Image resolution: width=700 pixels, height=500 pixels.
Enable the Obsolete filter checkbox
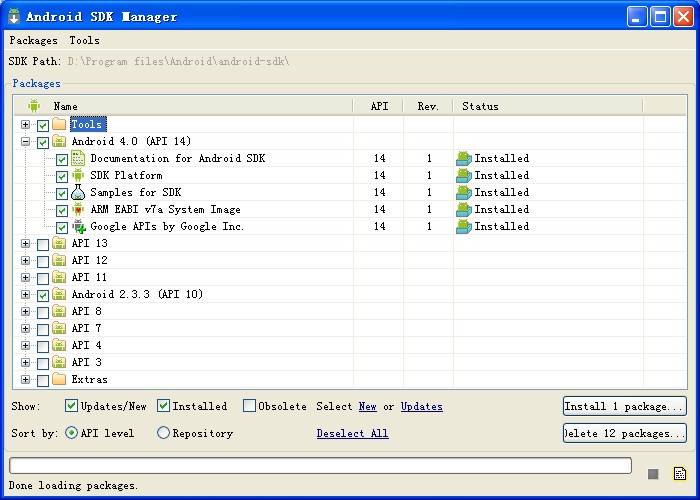pyautogui.click(x=249, y=405)
